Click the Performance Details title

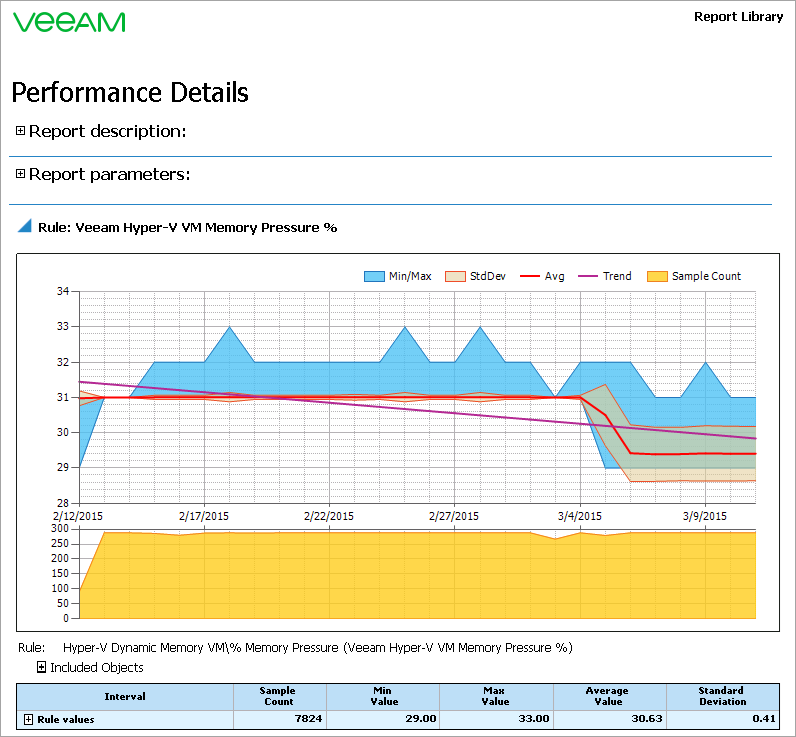coord(130,92)
